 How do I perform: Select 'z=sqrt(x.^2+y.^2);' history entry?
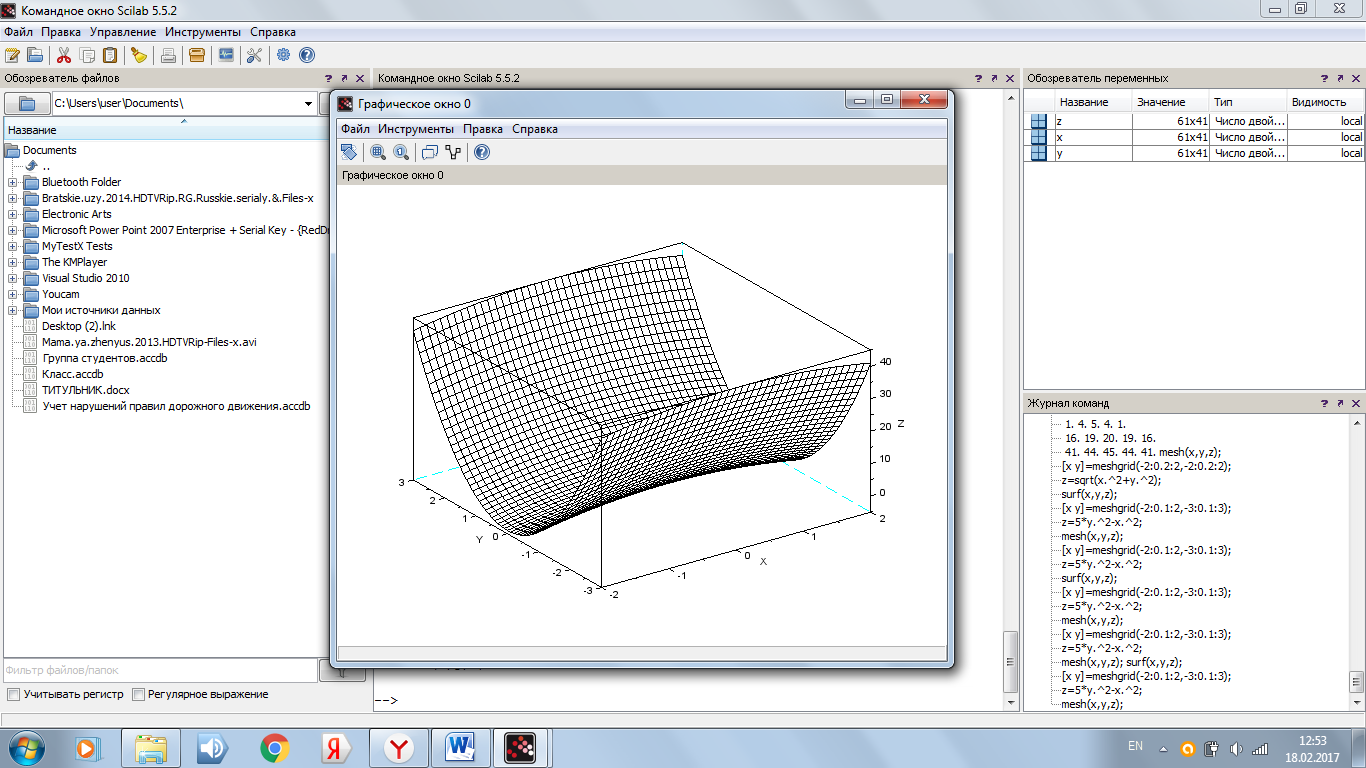point(1112,480)
